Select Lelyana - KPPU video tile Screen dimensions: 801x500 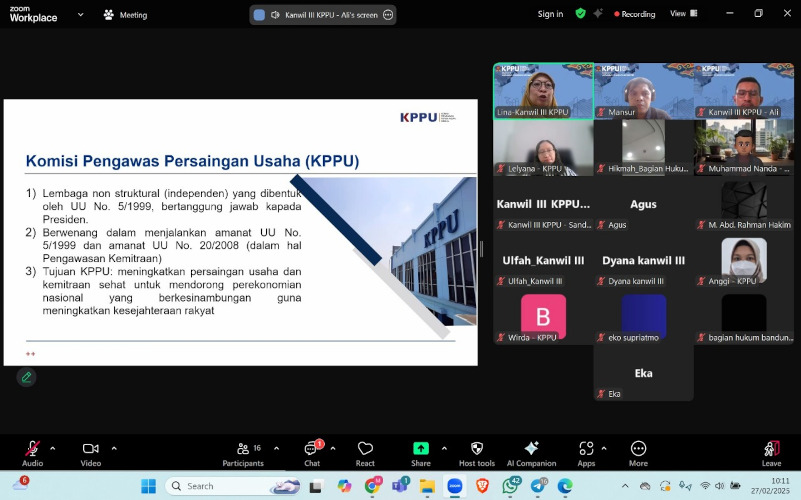[x=544, y=148]
